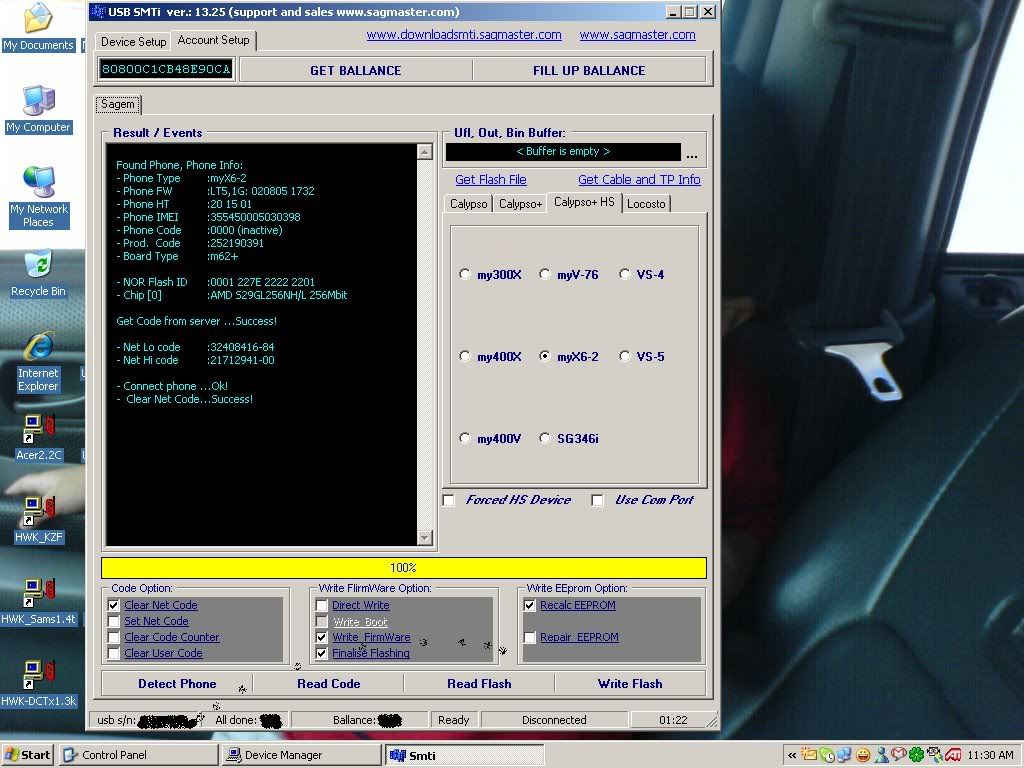This screenshot has height=768, width=1024.
Task: Select the myV-76 radio button
Action: [x=545, y=274]
